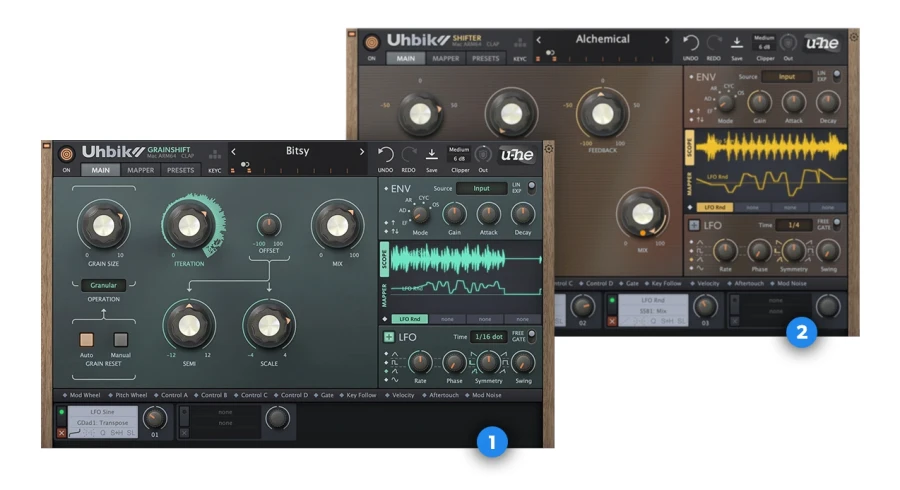The height and width of the screenshot is (490, 900).
Task: Click the Save icon in Shifter plugin
Action: (737, 42)
